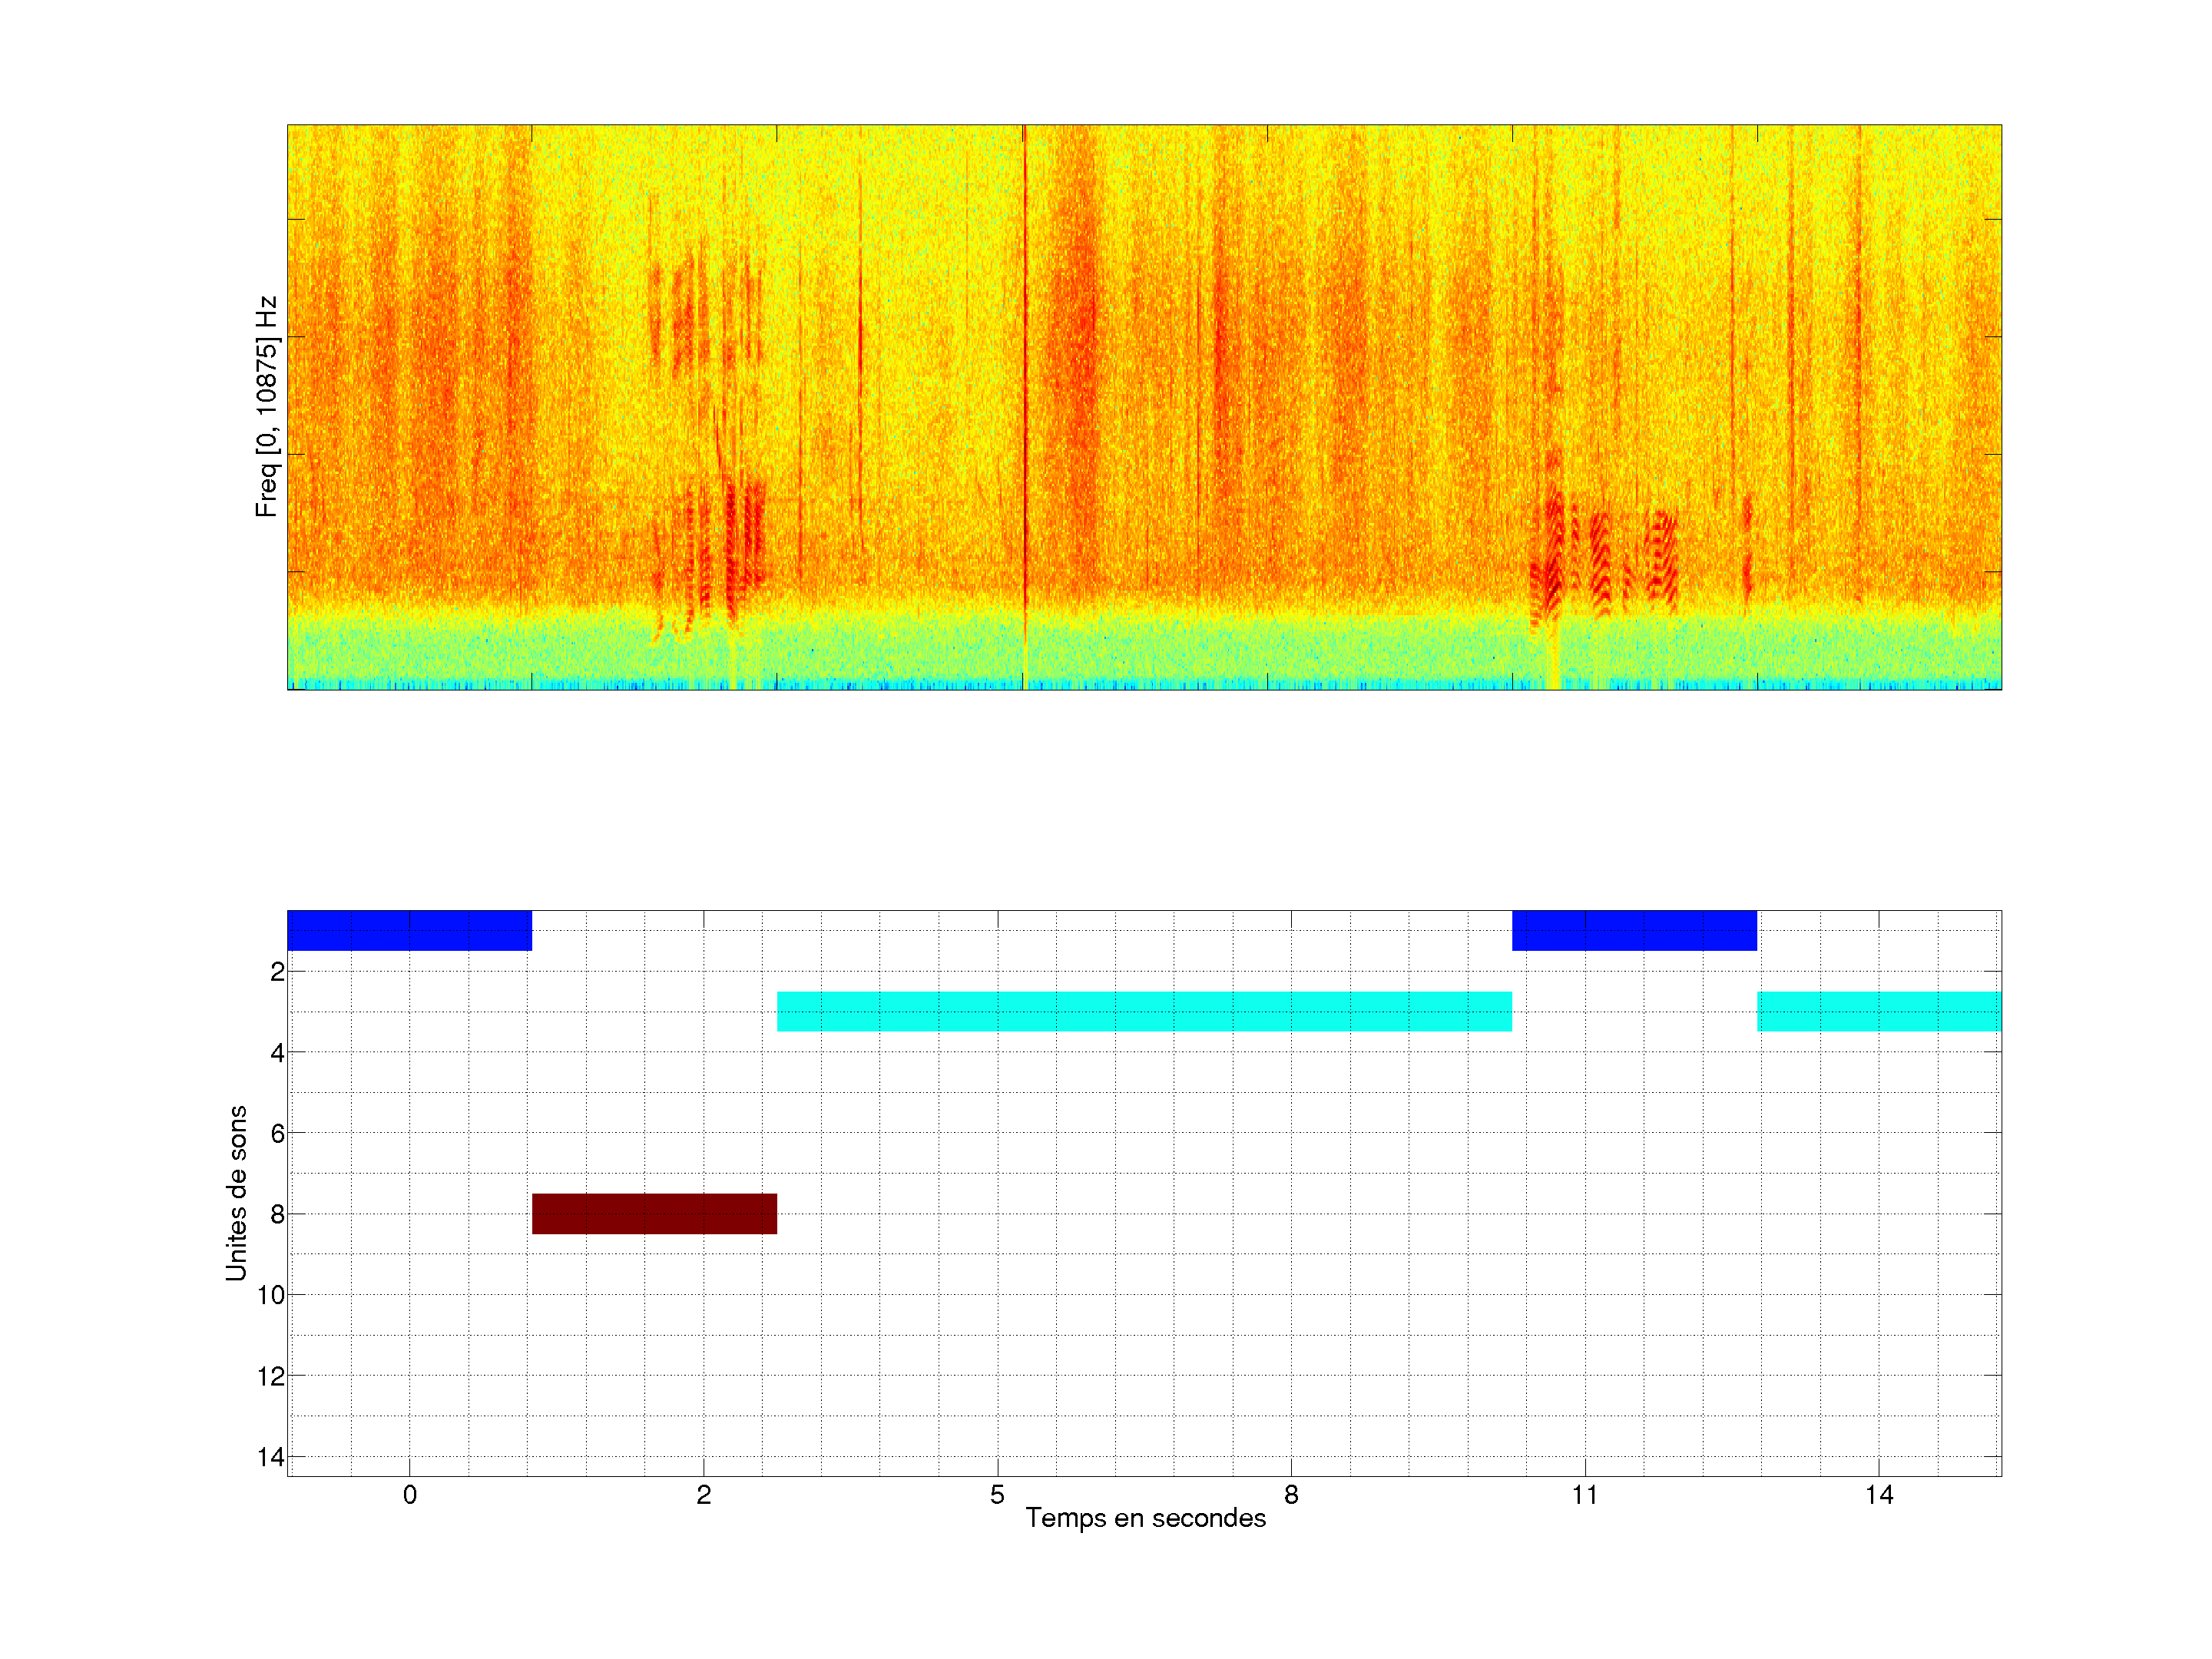Click the 'Unites de sons' axis label
The image size is (2212, 1659).
(x=236, y=1193)
